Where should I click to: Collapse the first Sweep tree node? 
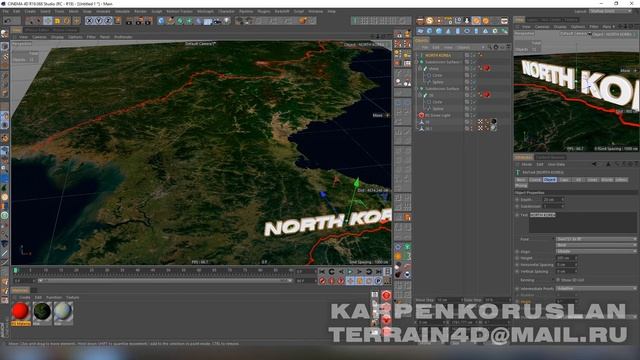[x=420, y=69]
